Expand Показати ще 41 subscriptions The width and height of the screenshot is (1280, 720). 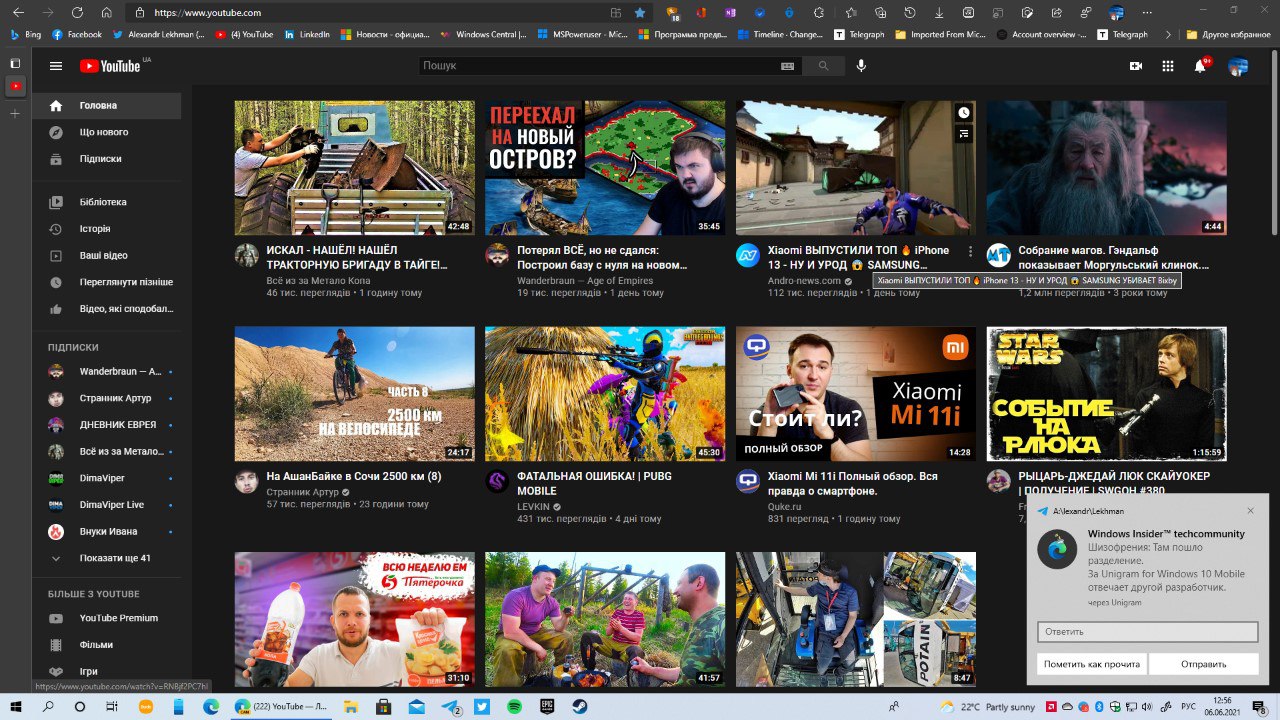(x=107, y=558)
